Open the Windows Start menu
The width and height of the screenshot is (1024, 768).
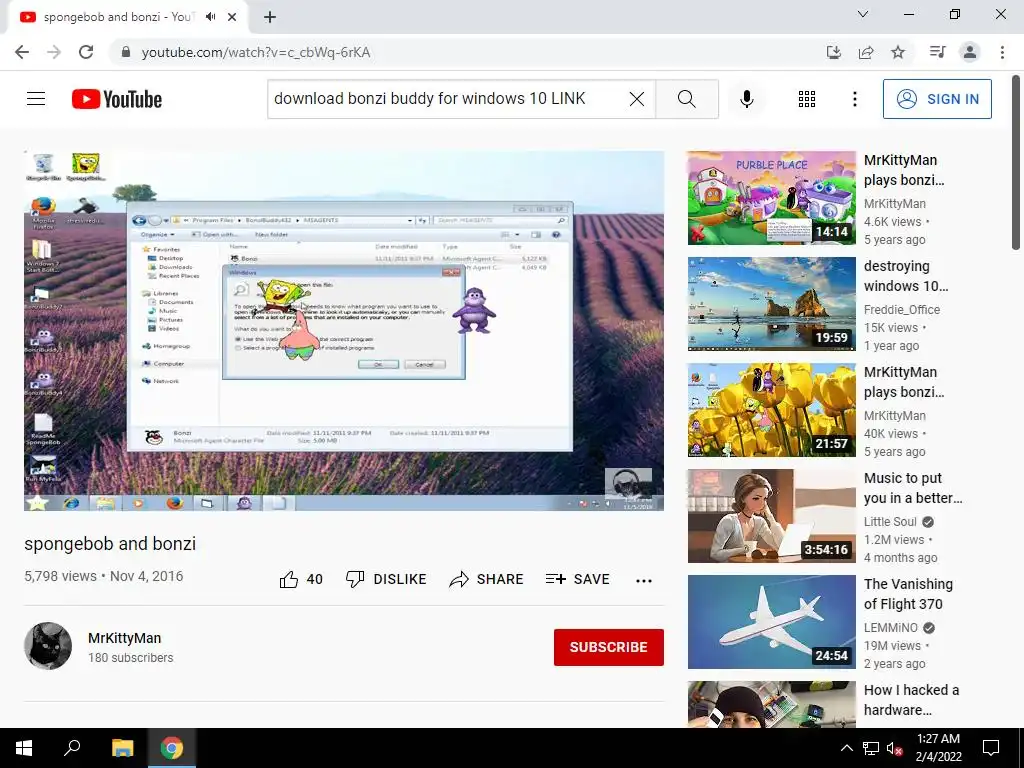tap(24, 748)
